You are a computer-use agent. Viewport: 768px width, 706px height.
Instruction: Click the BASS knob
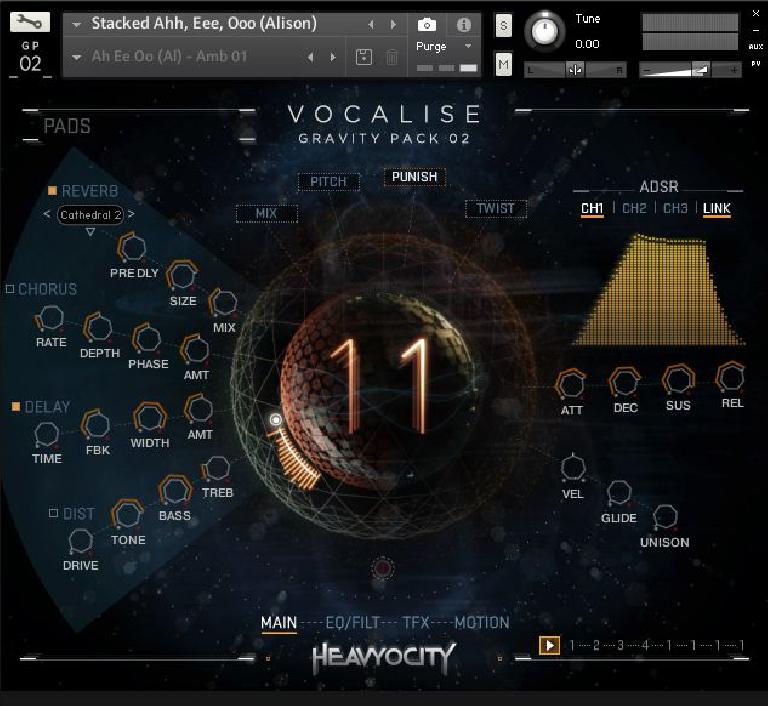[174, 490]
